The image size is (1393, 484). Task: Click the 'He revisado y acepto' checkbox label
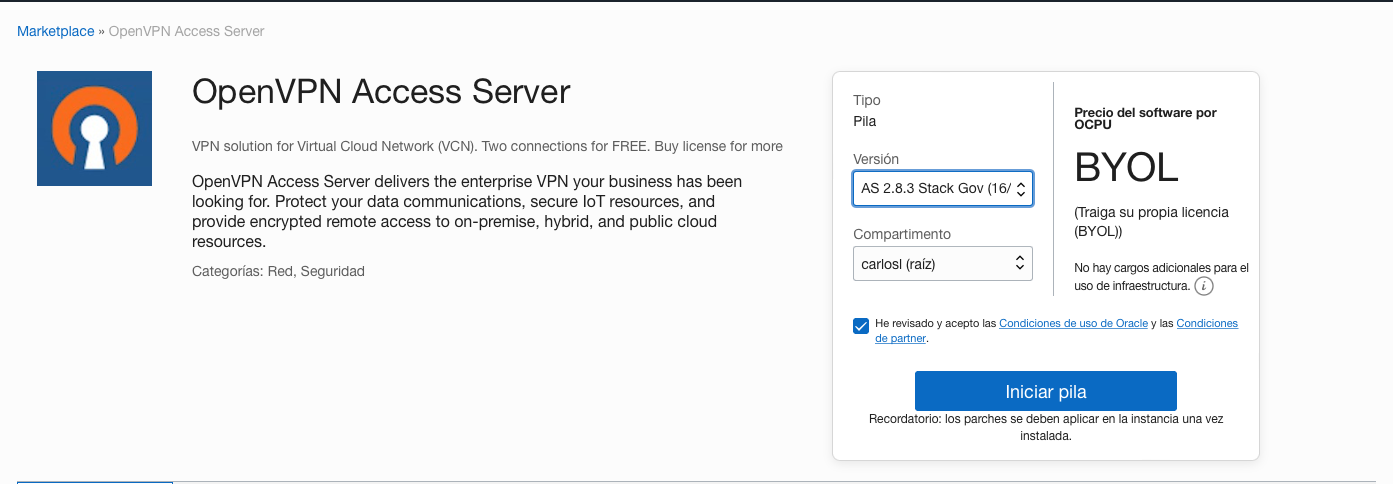point(1056,331)
